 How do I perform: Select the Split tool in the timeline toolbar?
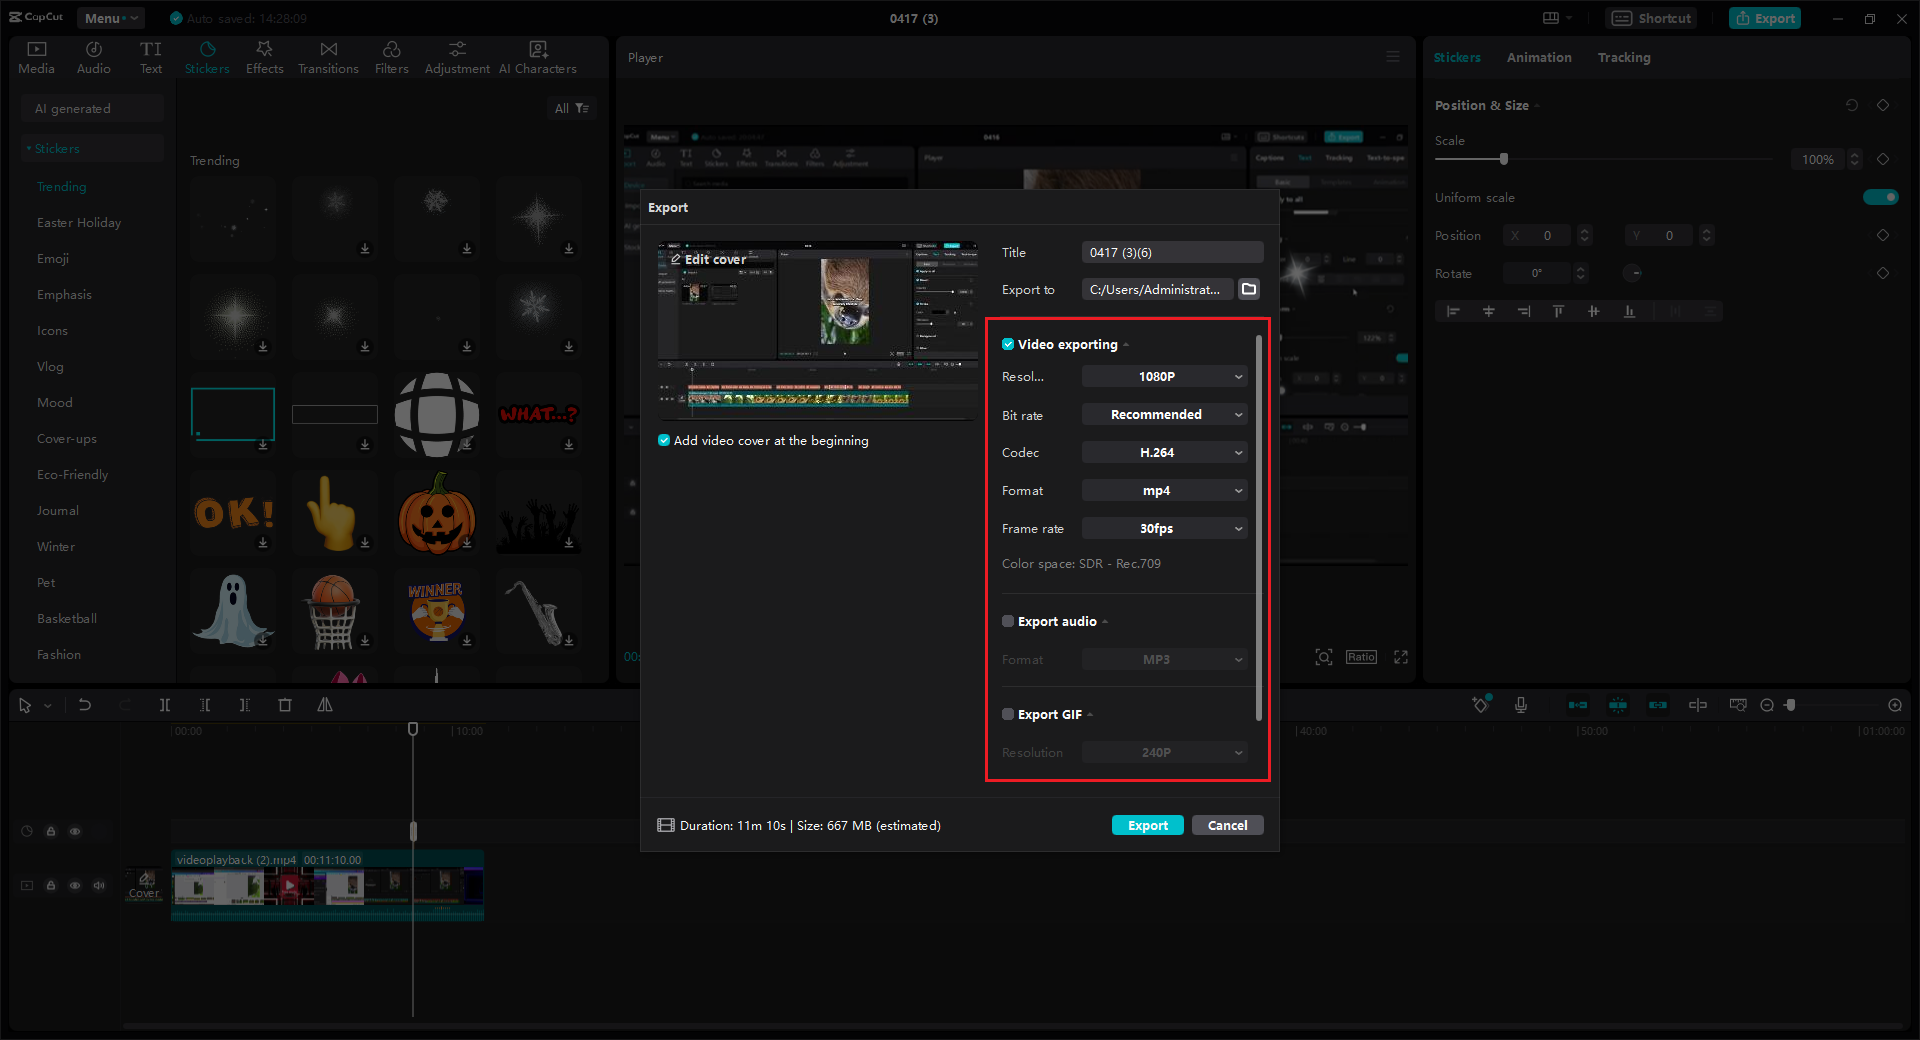(x=165, y=705)
